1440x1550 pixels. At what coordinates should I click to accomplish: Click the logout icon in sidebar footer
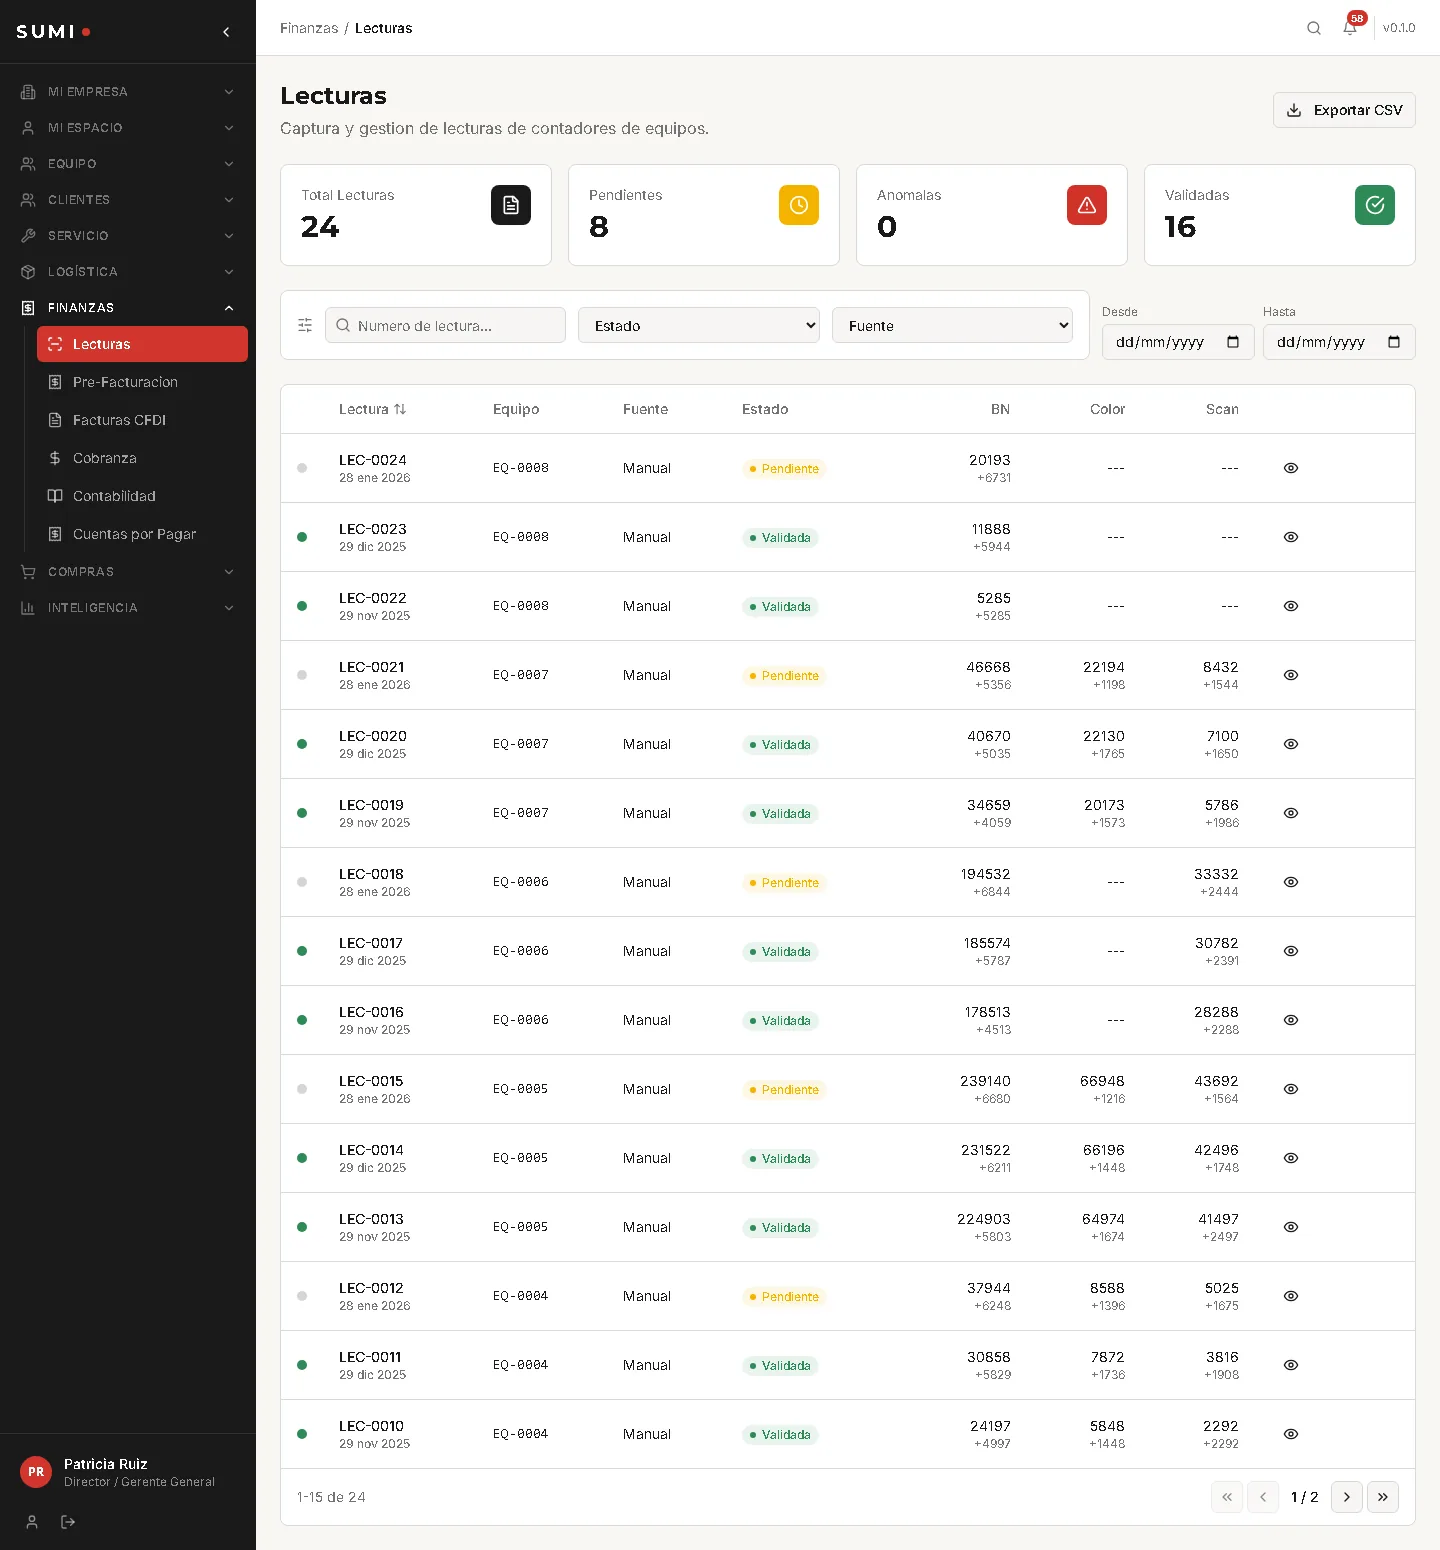(x=68, y=1522)
